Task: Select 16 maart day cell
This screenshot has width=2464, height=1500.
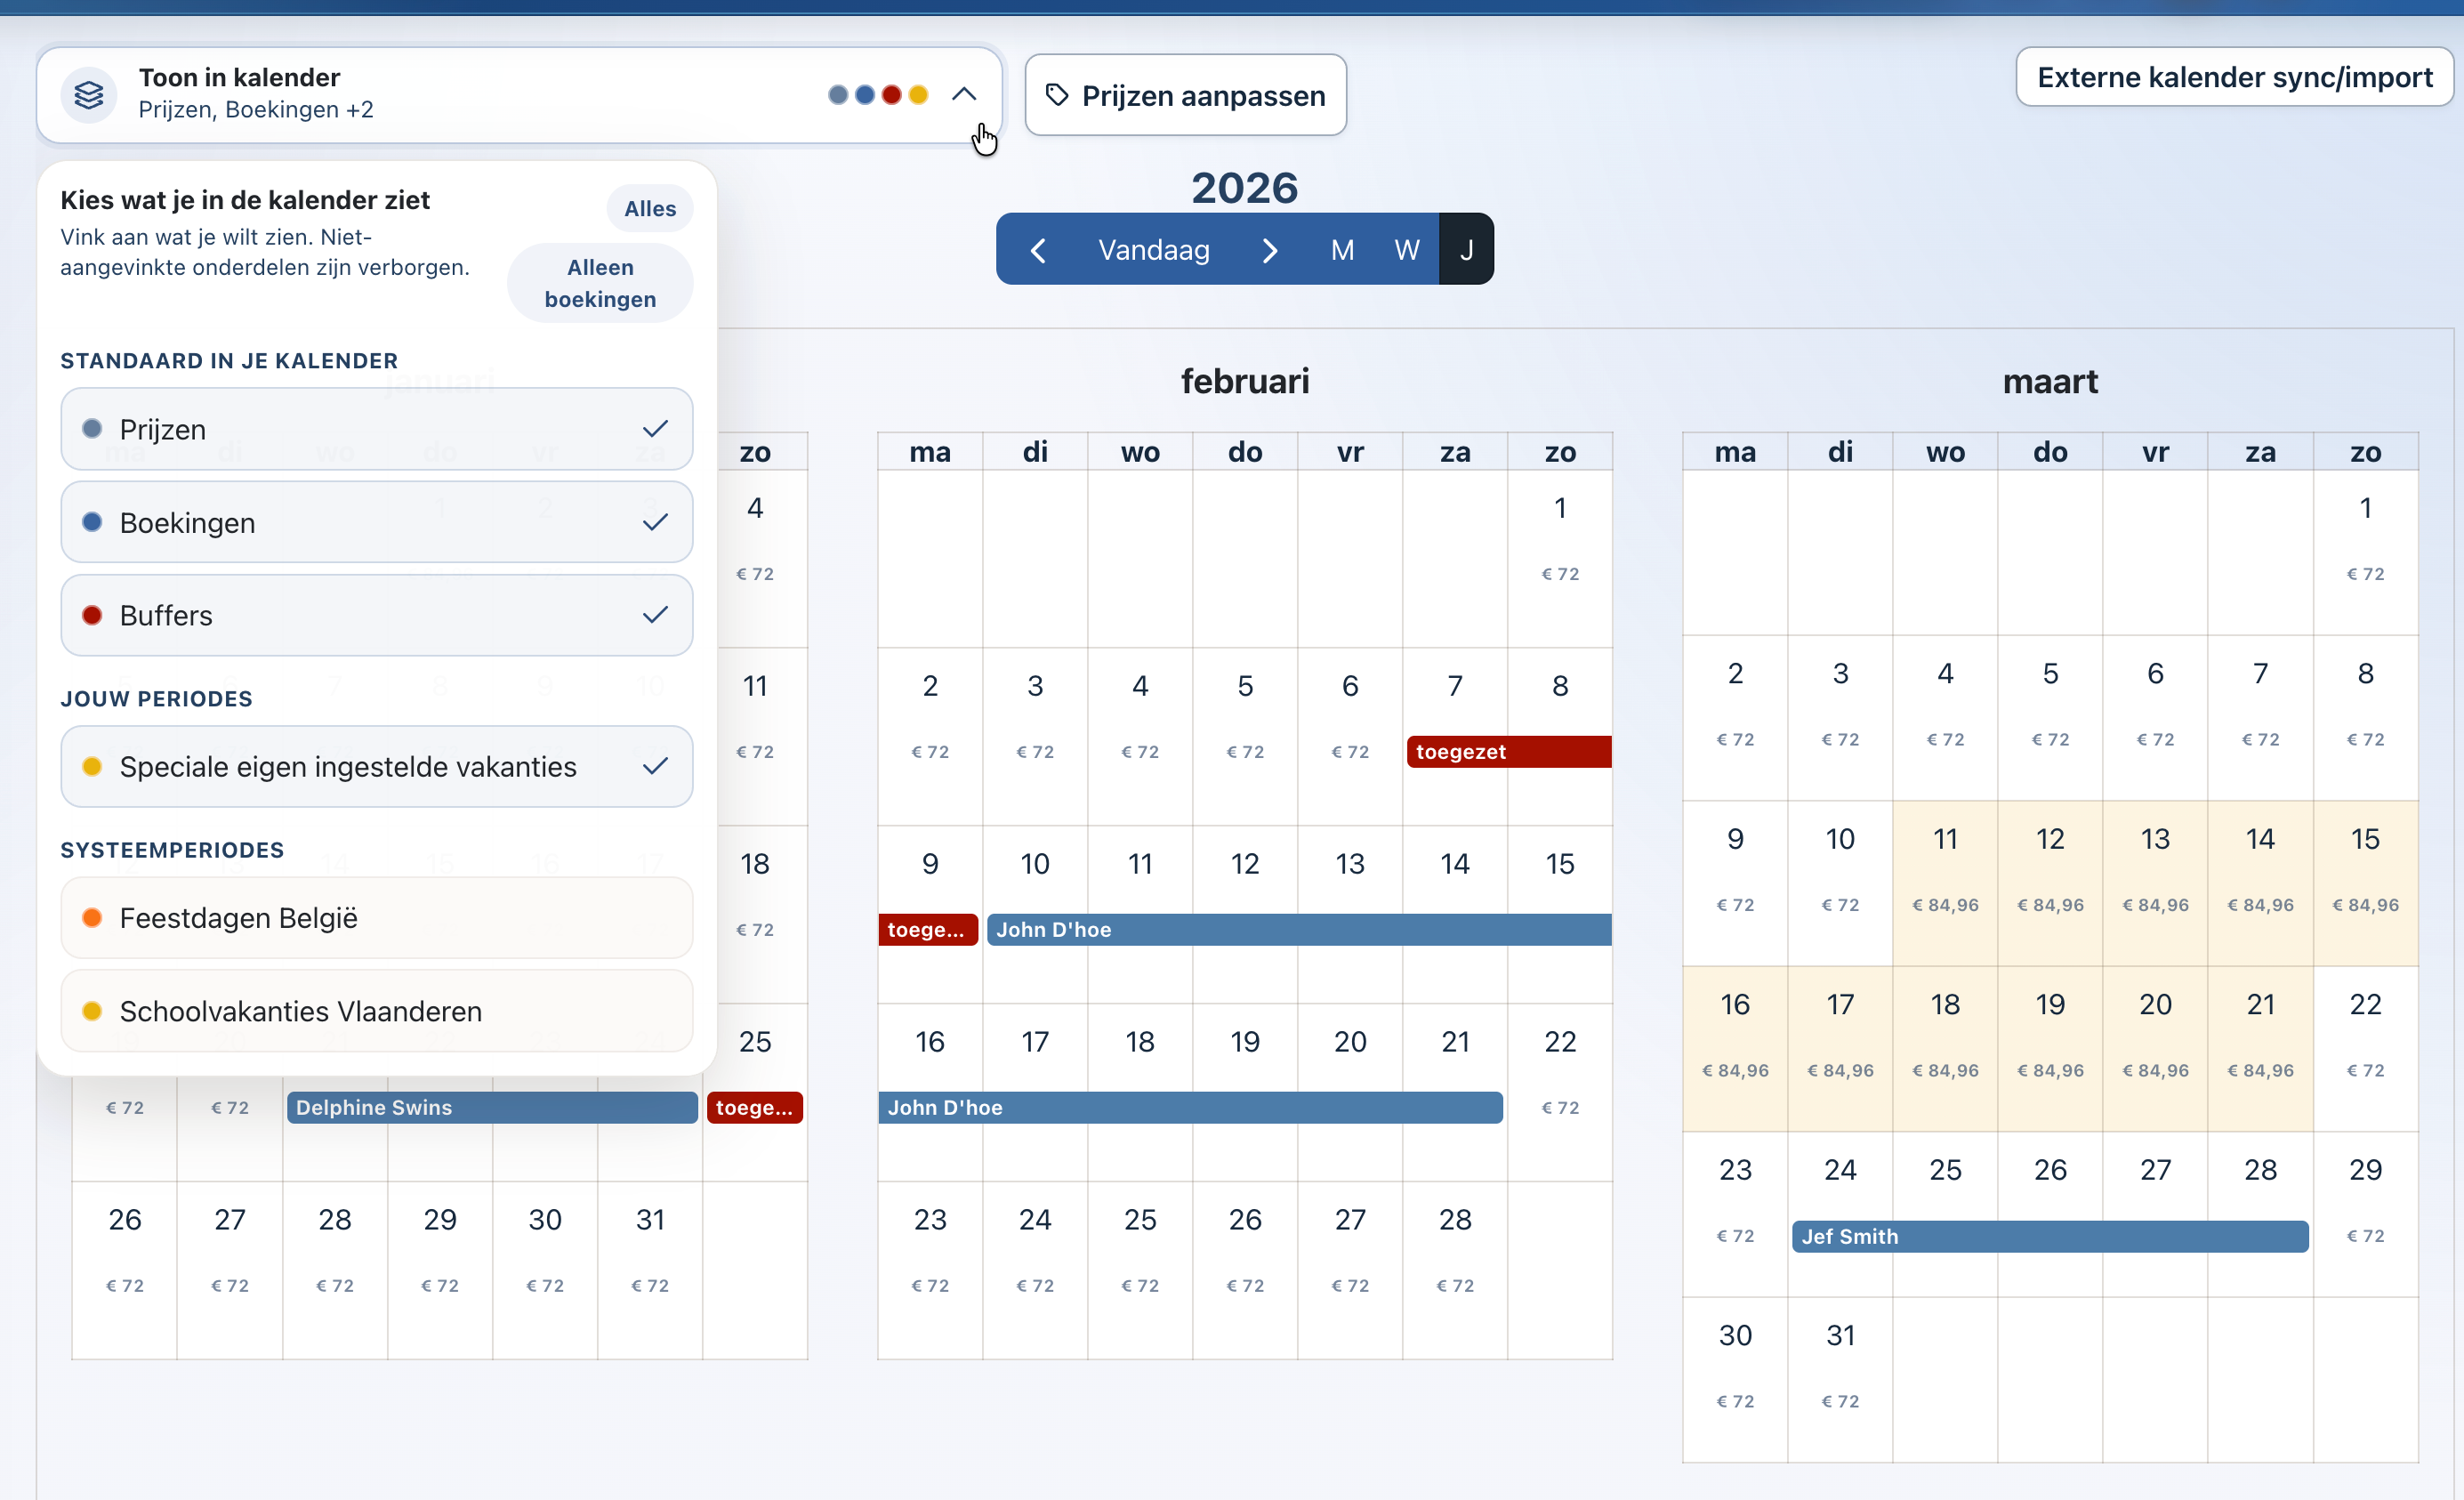Action: point(1735,1049)
